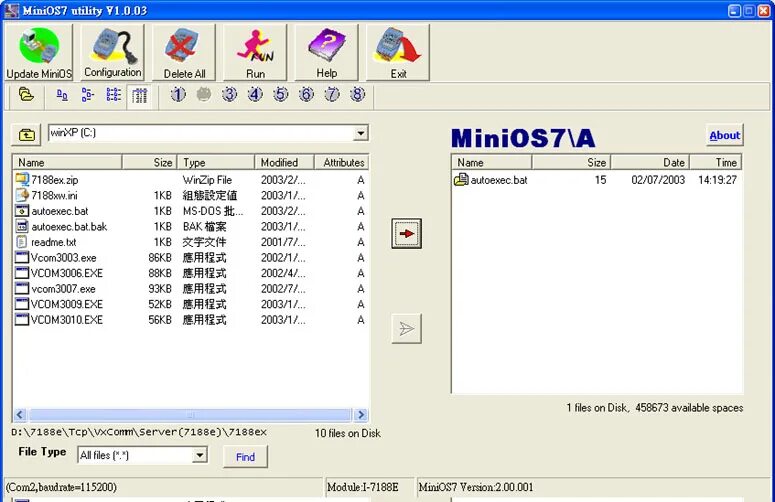775x502 pixels.
Task: Select VCOM3009.EXE file
Action: coord(67,304)
